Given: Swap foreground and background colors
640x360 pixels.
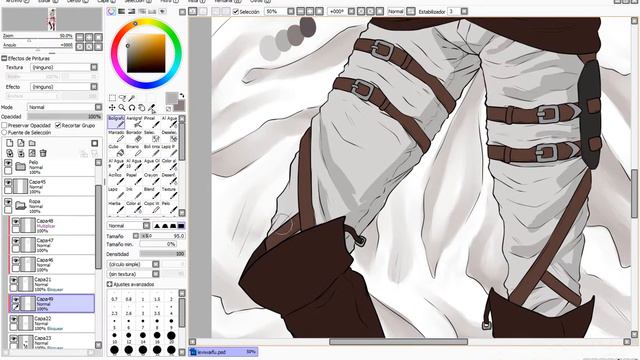Looking at the screenshot, I should point(182,96).
